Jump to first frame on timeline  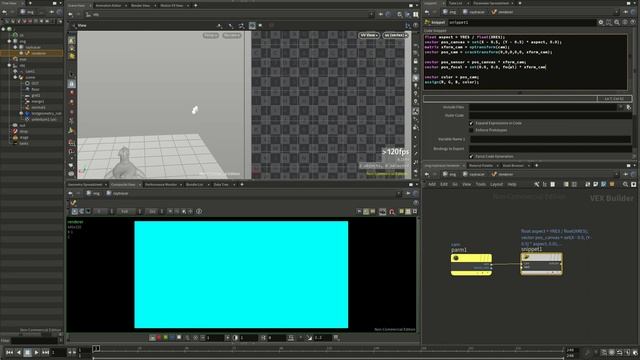tap(9, 352)
